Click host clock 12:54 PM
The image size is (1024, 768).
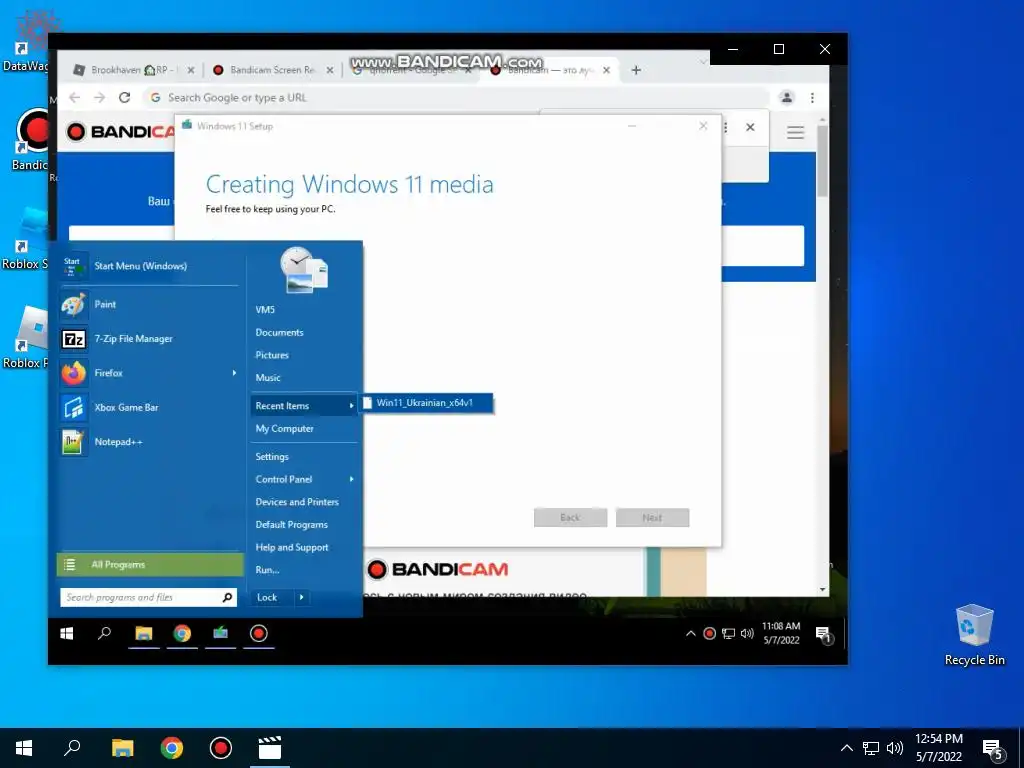[938, 748]
